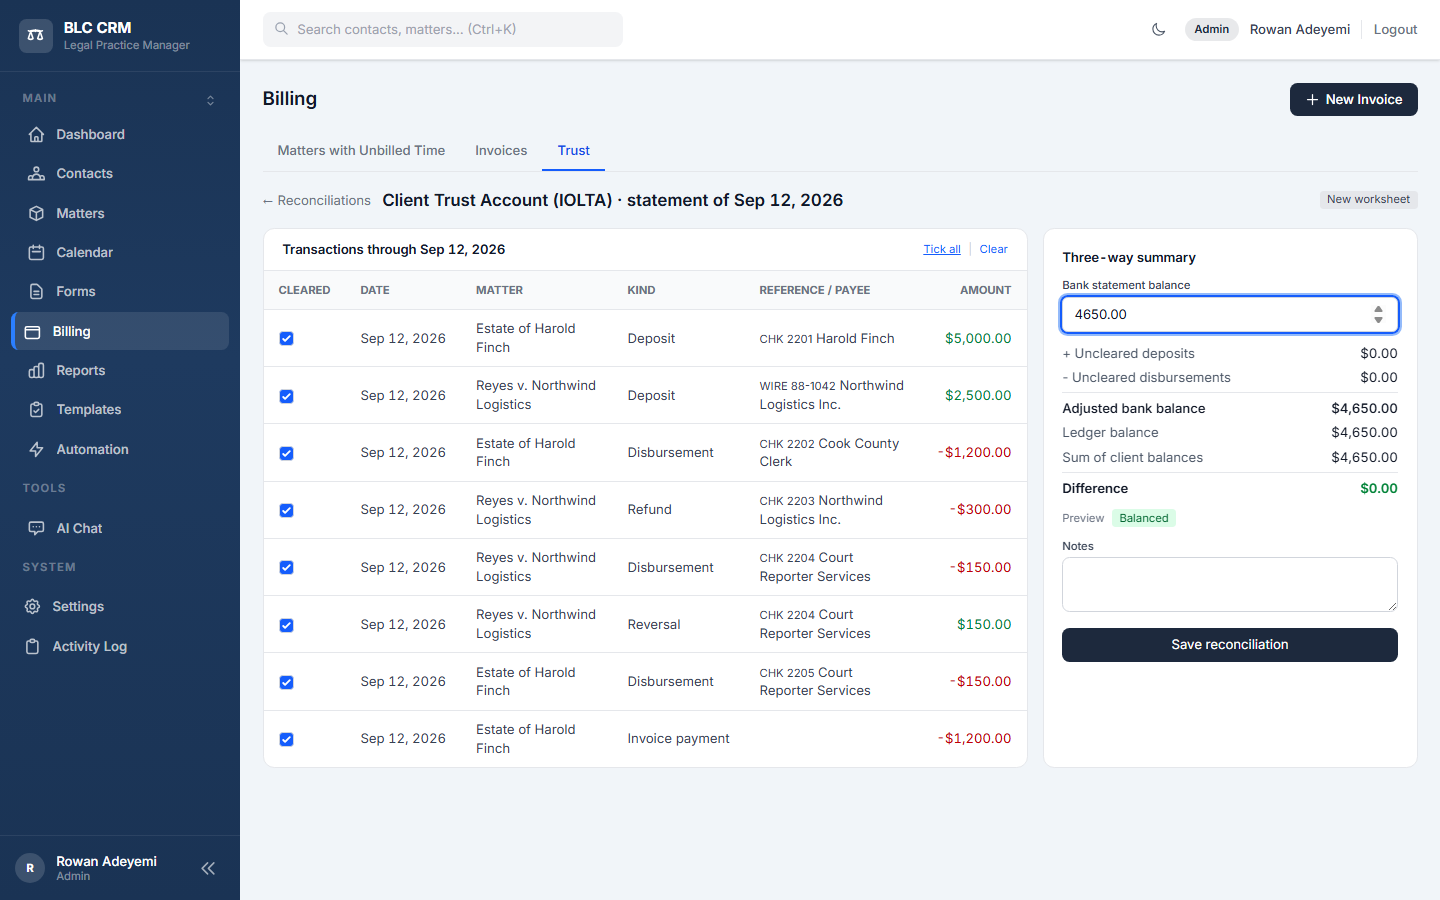Go back via the Reconciliations link
The image size is (1440, 900).
pos(317,201)
